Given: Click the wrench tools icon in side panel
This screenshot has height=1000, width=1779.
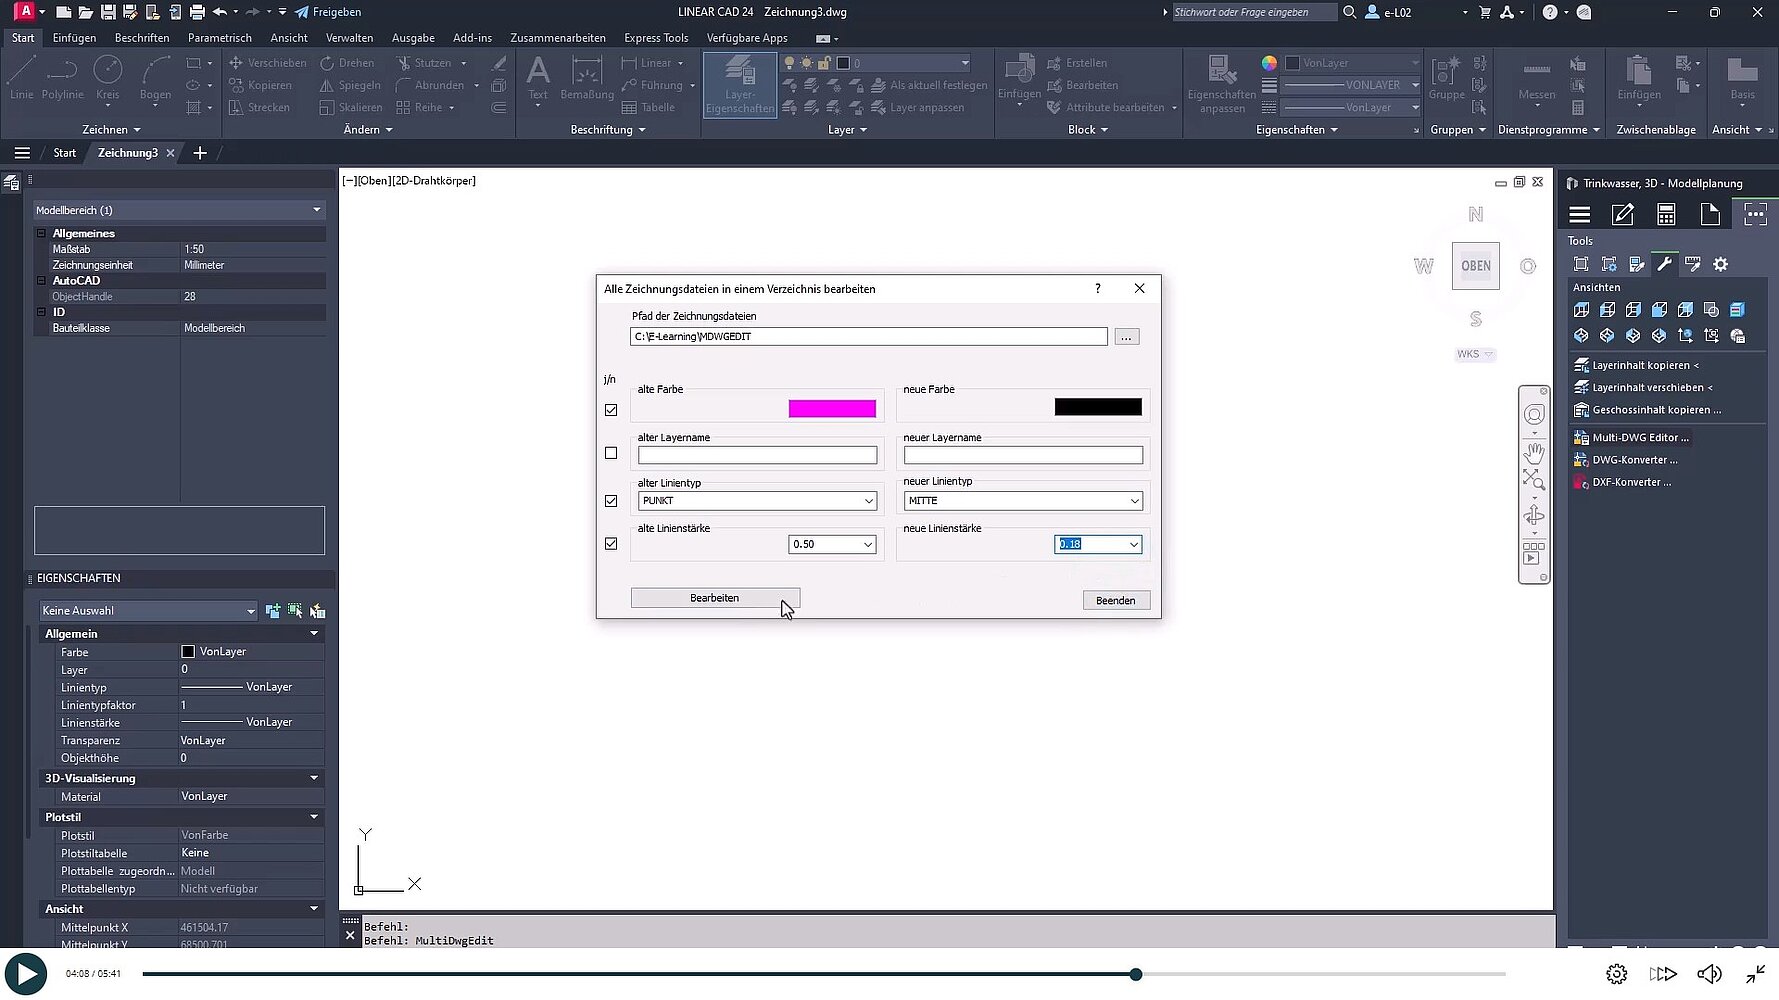Looking at the screenshot, I should [1664, 264].
